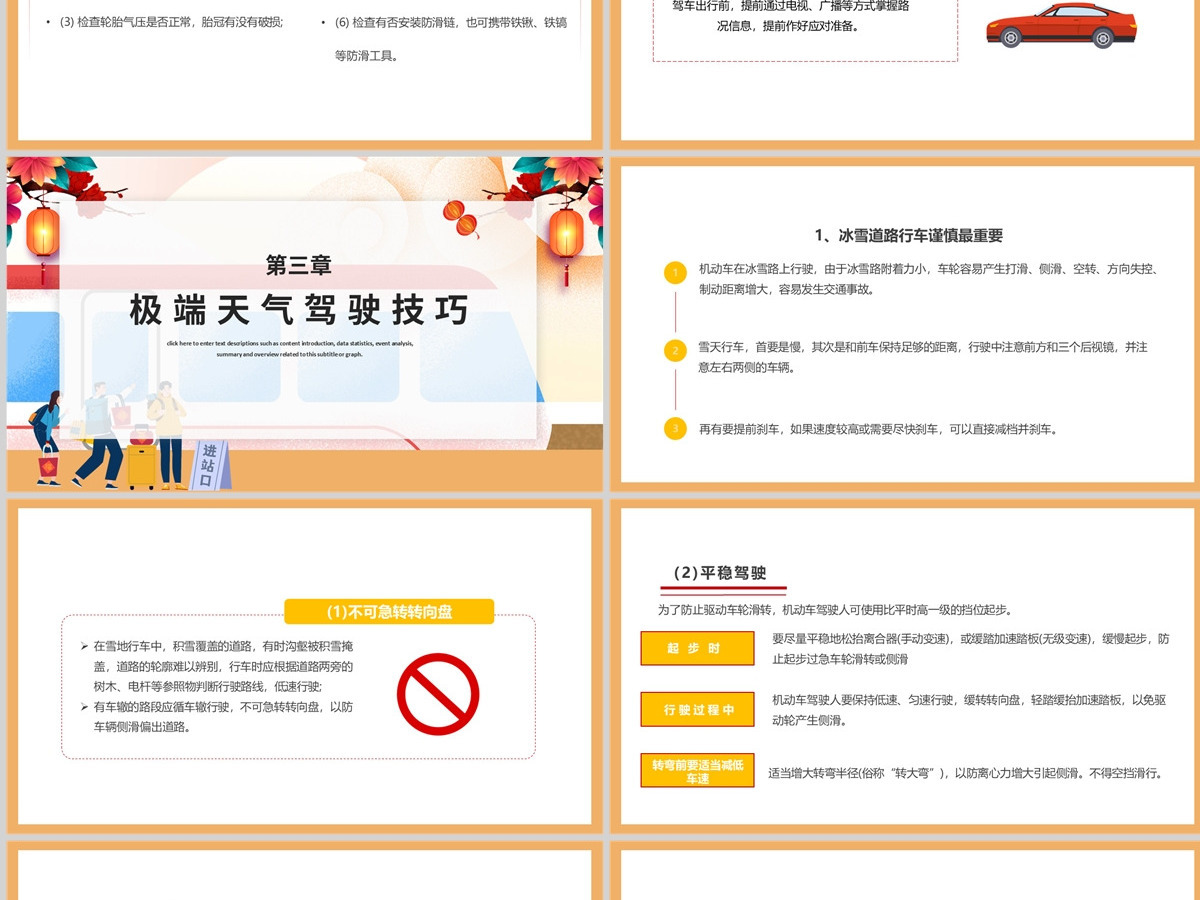The width and height of the screenshot is (1200, 900).
Task: Click text starting 适当增大转弯半径
Action: point(965,773)
